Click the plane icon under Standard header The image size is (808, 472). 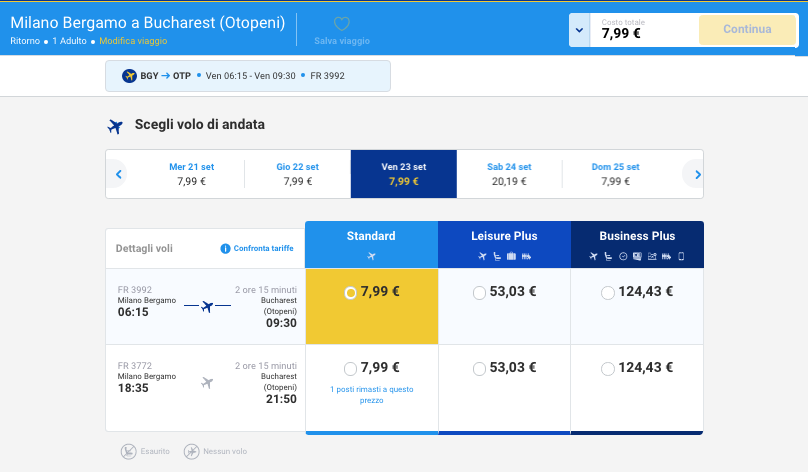(371, 256)
